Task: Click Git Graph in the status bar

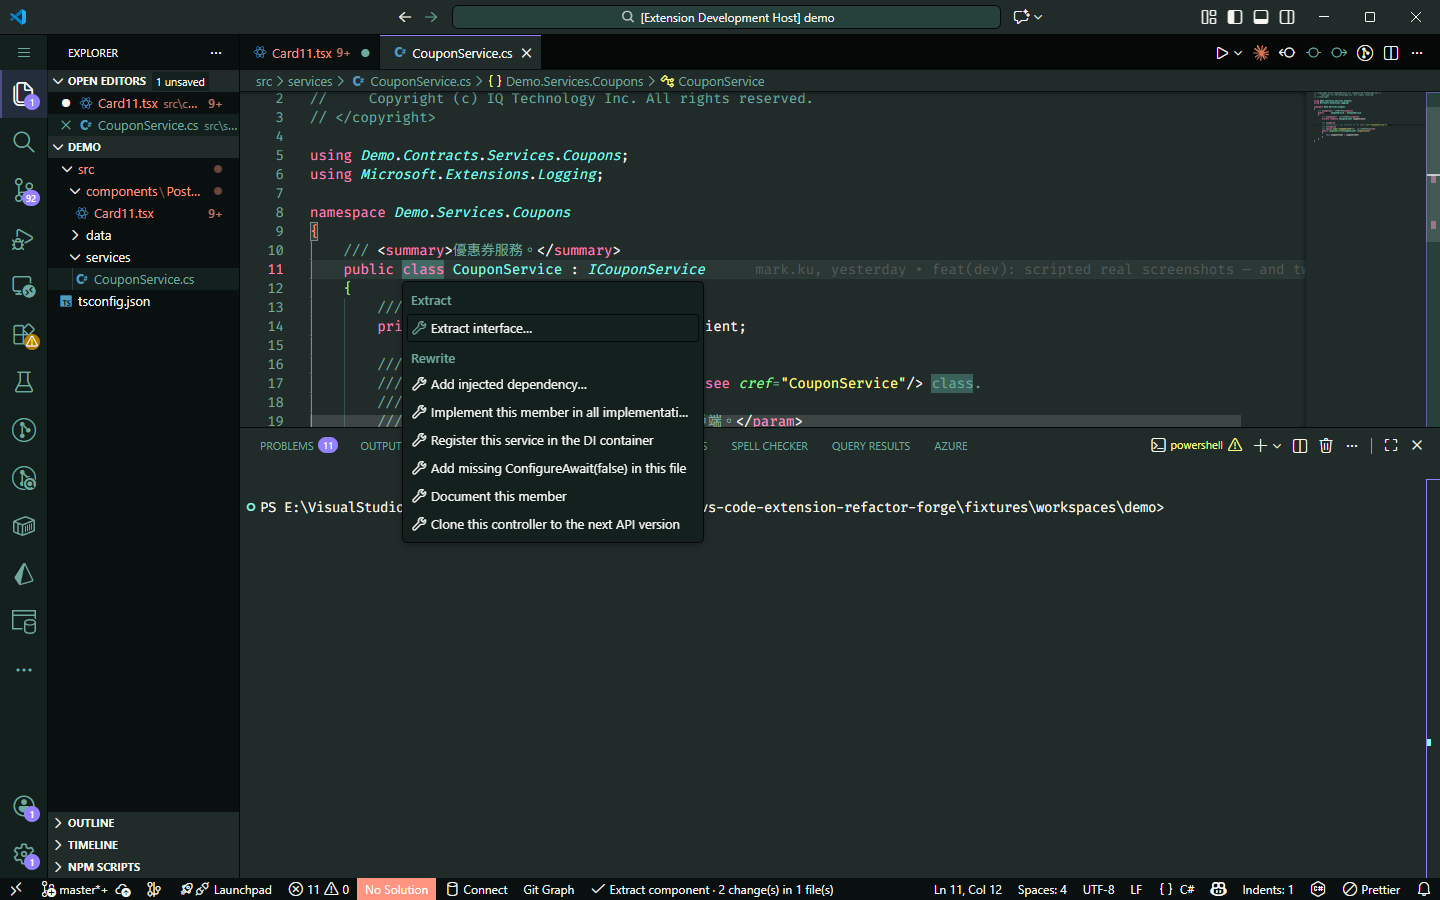Action: [548, 889]
